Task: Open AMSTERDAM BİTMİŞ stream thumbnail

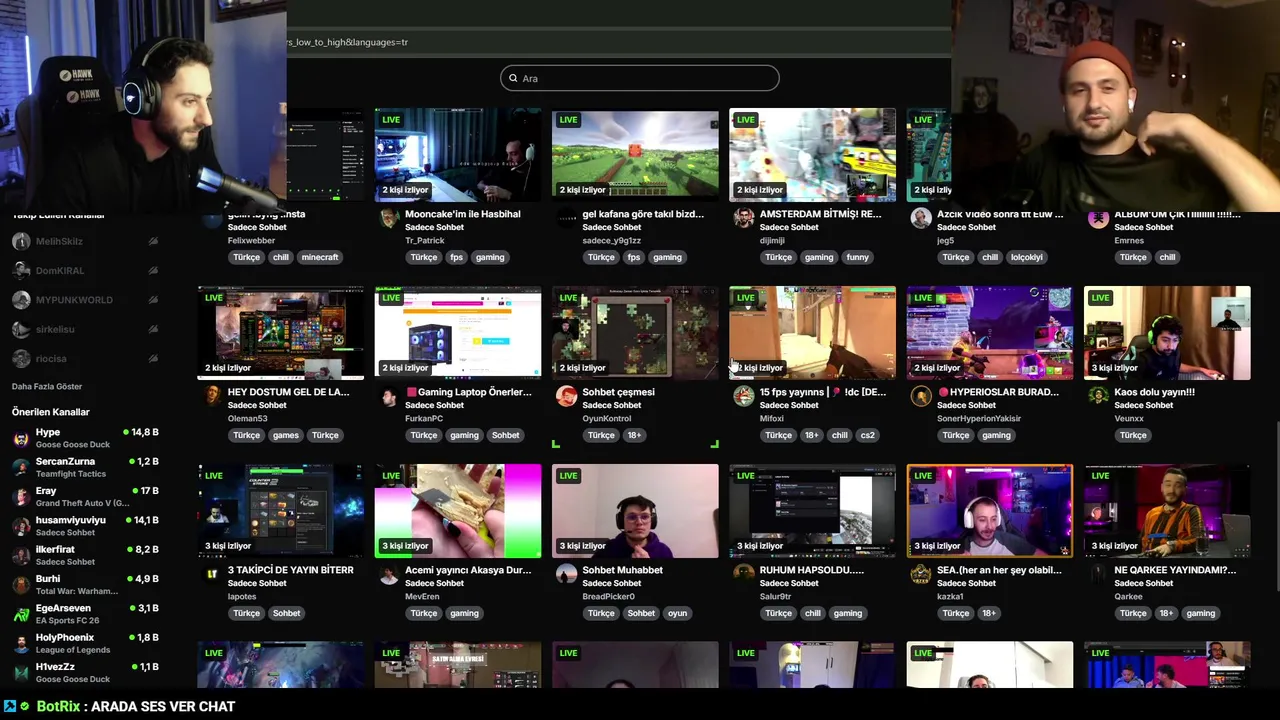Action: click(x=812, y=155)
